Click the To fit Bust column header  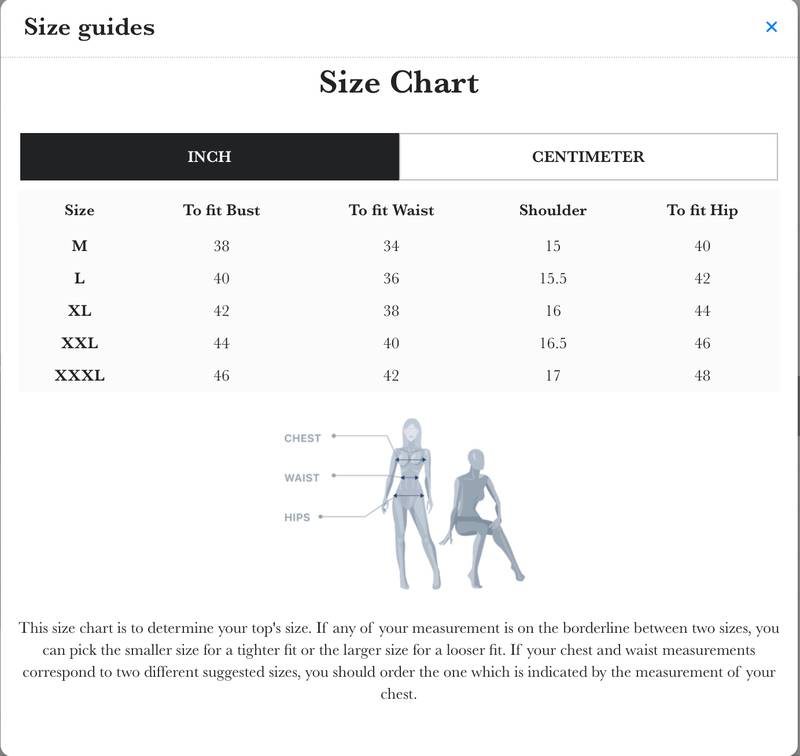click(221, 211)
